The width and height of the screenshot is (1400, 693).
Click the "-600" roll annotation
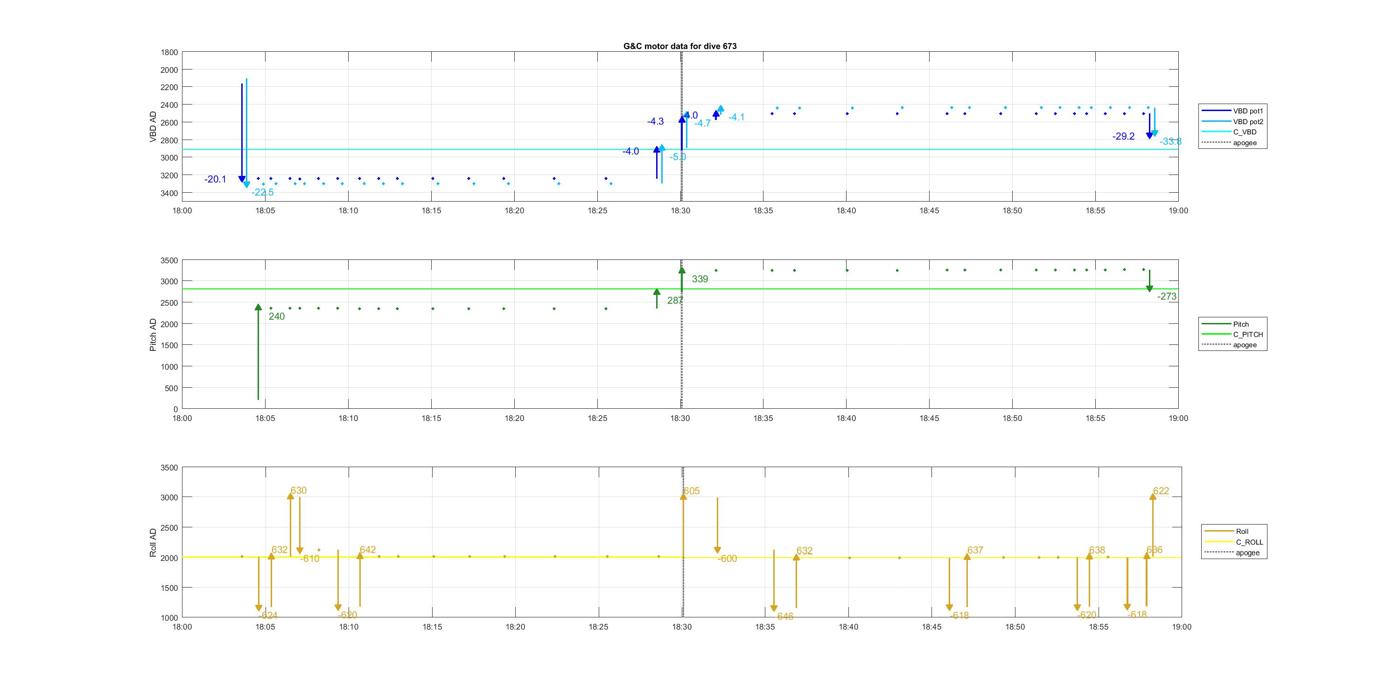click(x=727, y=559)
